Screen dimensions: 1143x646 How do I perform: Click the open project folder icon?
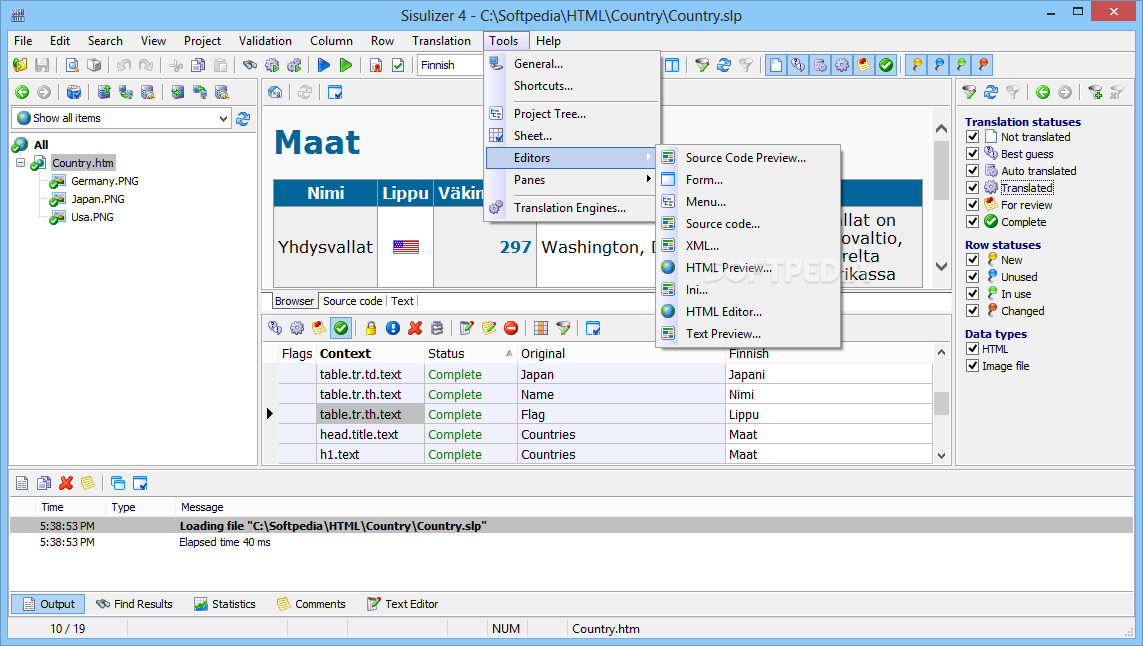click(x=20, y=65)
